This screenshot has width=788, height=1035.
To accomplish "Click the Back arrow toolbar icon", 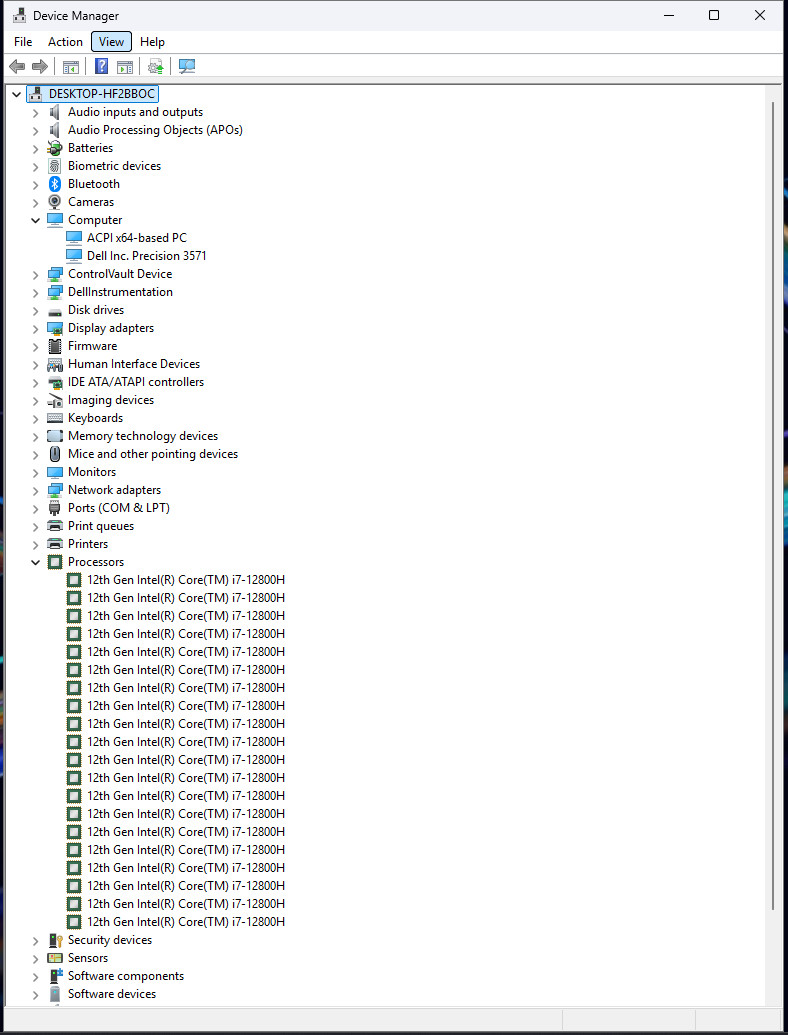I will [x=17, y=66].
